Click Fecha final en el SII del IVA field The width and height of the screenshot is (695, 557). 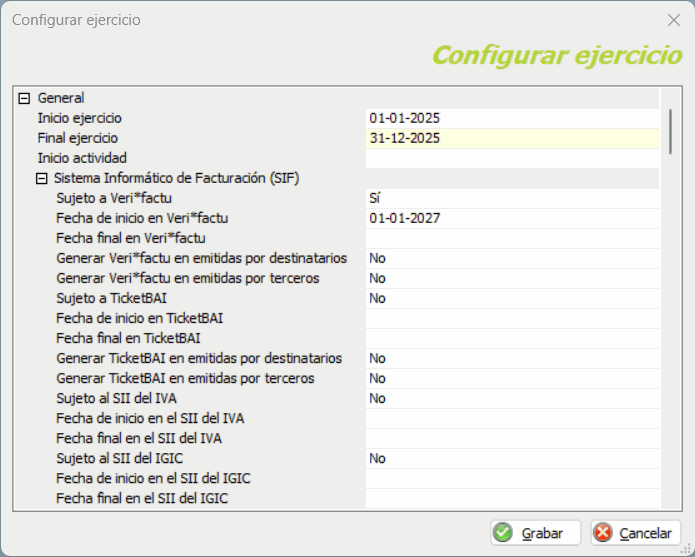click(x=512, y=438)
